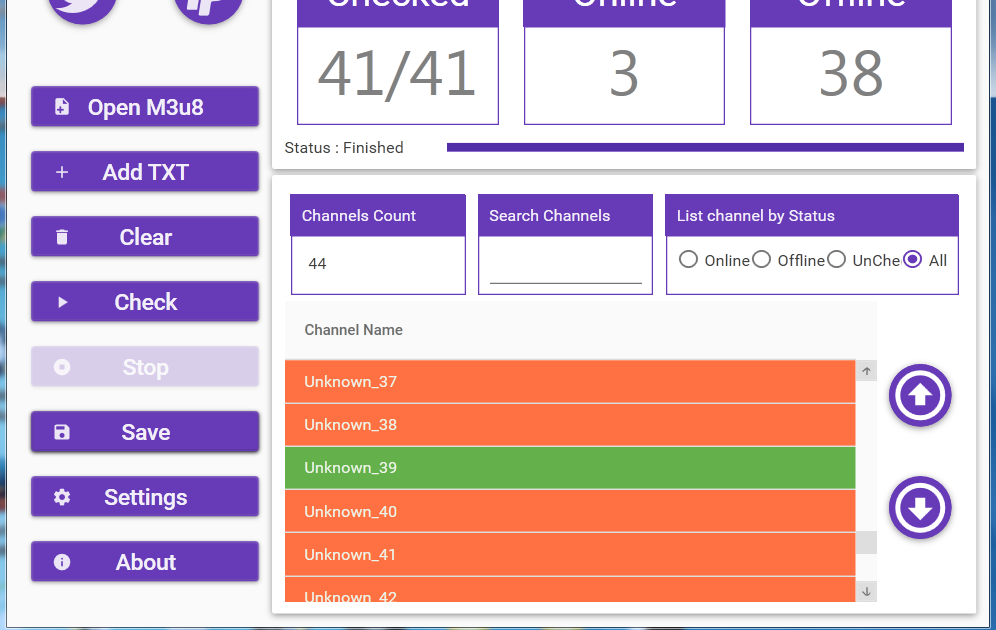996x630 pixels.
Task: Open the Twitter profile icon
Action: click(x=81, y=8)
